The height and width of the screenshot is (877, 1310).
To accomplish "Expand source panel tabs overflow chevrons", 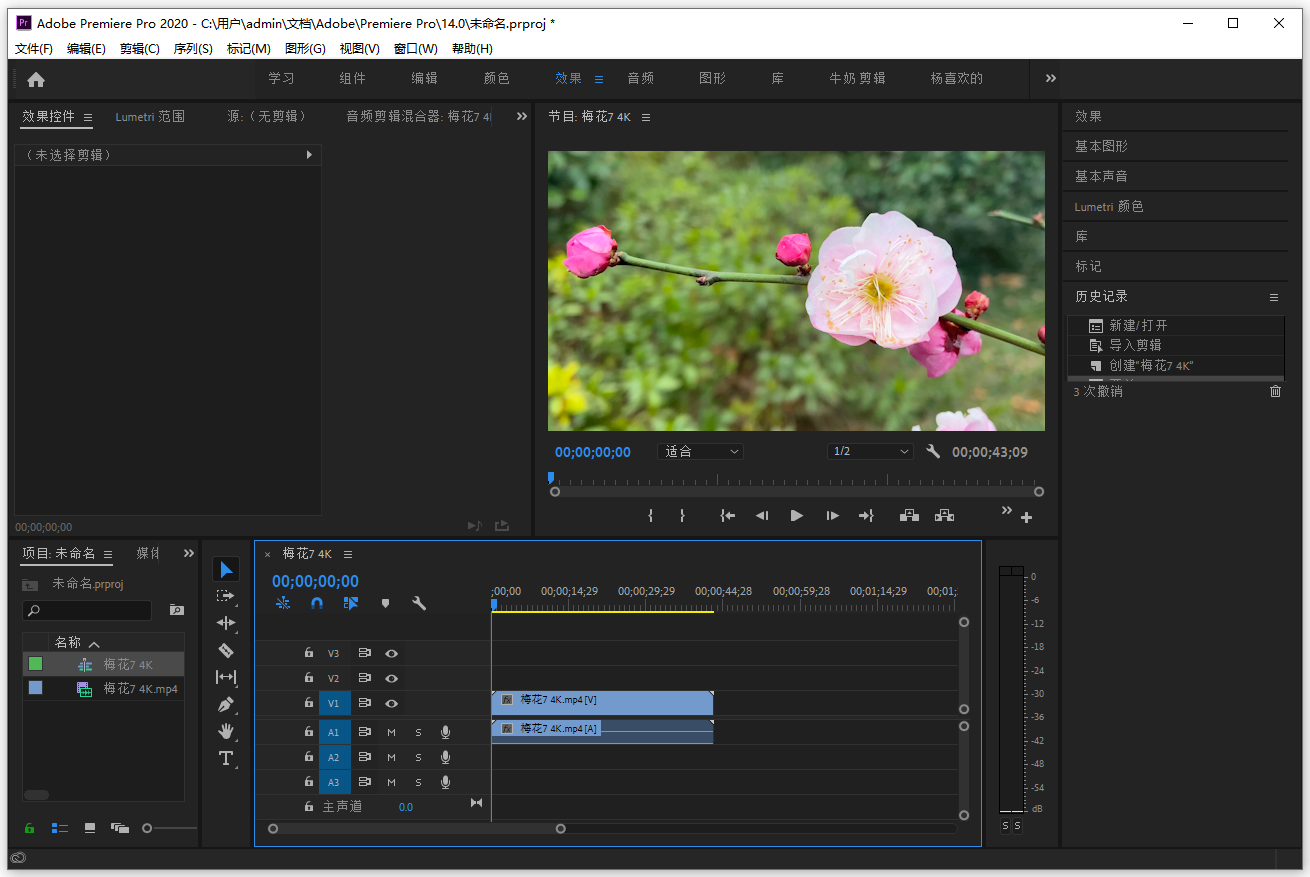I will [521, 116].
